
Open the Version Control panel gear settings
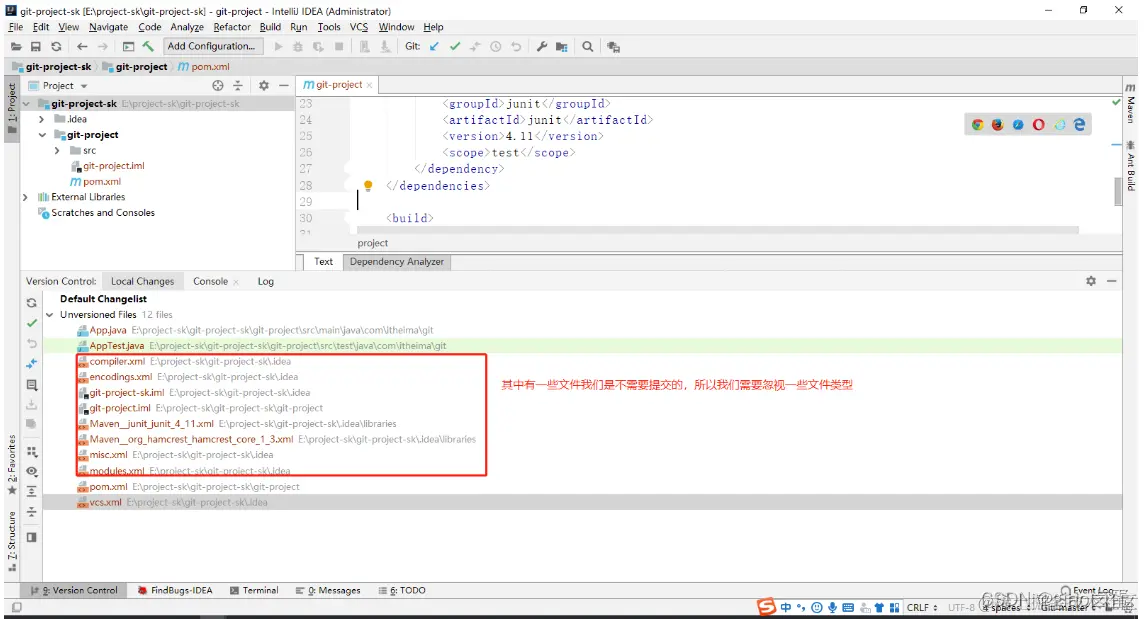coord(1091,281)
